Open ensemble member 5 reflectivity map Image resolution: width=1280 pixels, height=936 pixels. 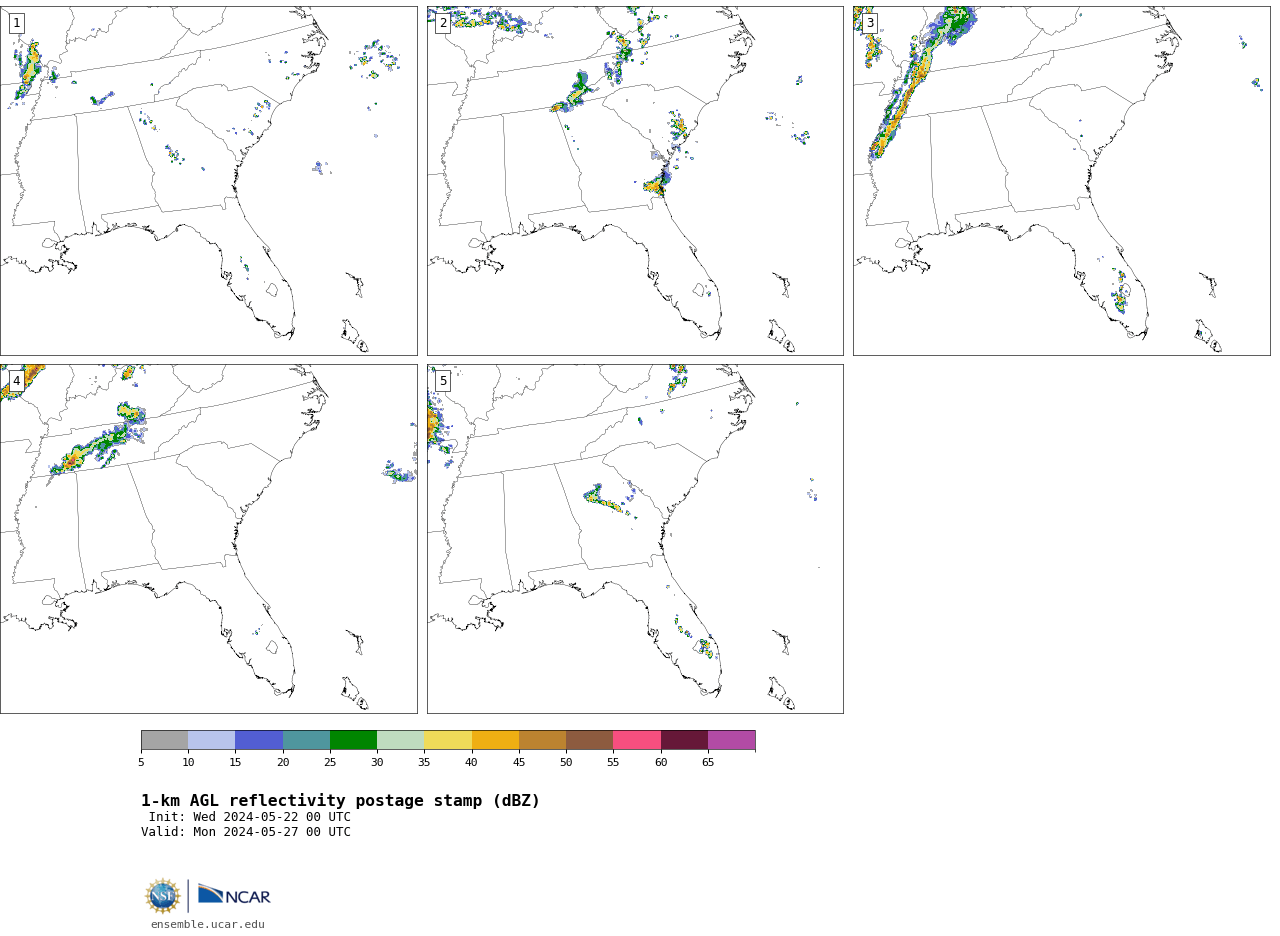pyautogui.click(x=635, y=539)
